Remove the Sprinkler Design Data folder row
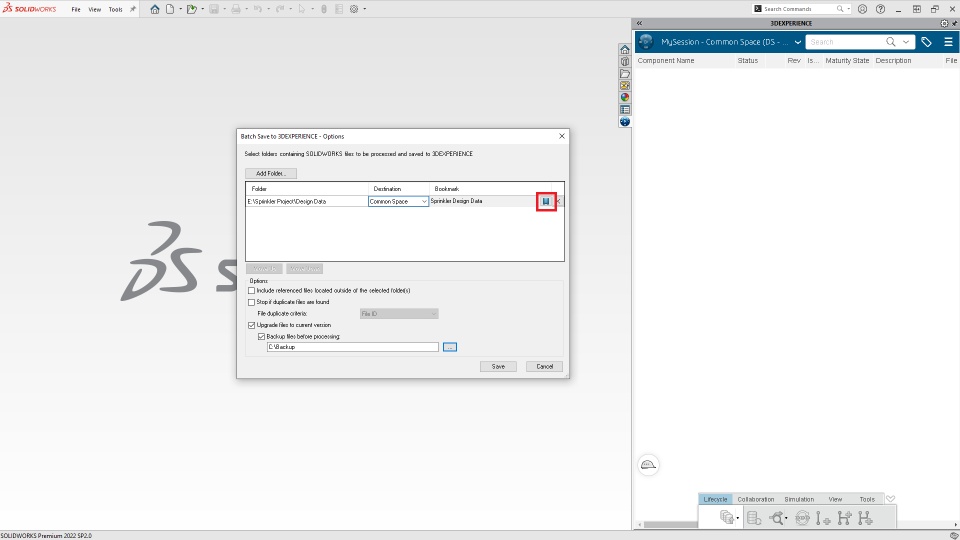 (x=558, y=201)
